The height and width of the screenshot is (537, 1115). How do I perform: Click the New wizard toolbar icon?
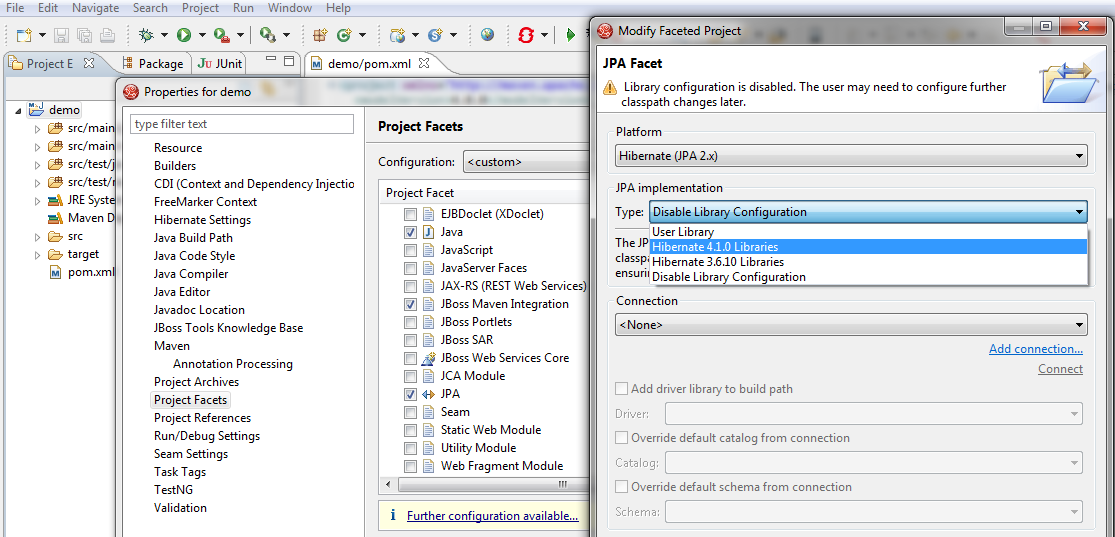click(x=24, y=34)
